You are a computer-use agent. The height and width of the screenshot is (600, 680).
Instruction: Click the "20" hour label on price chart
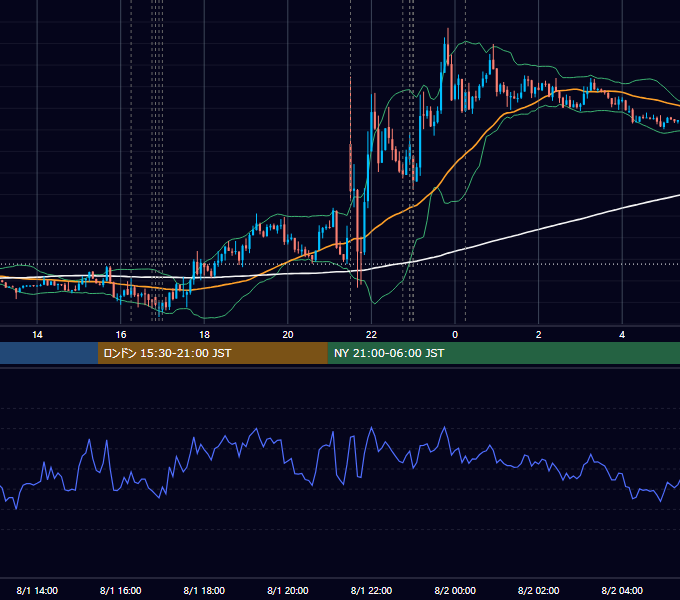(x=288, y=335)
